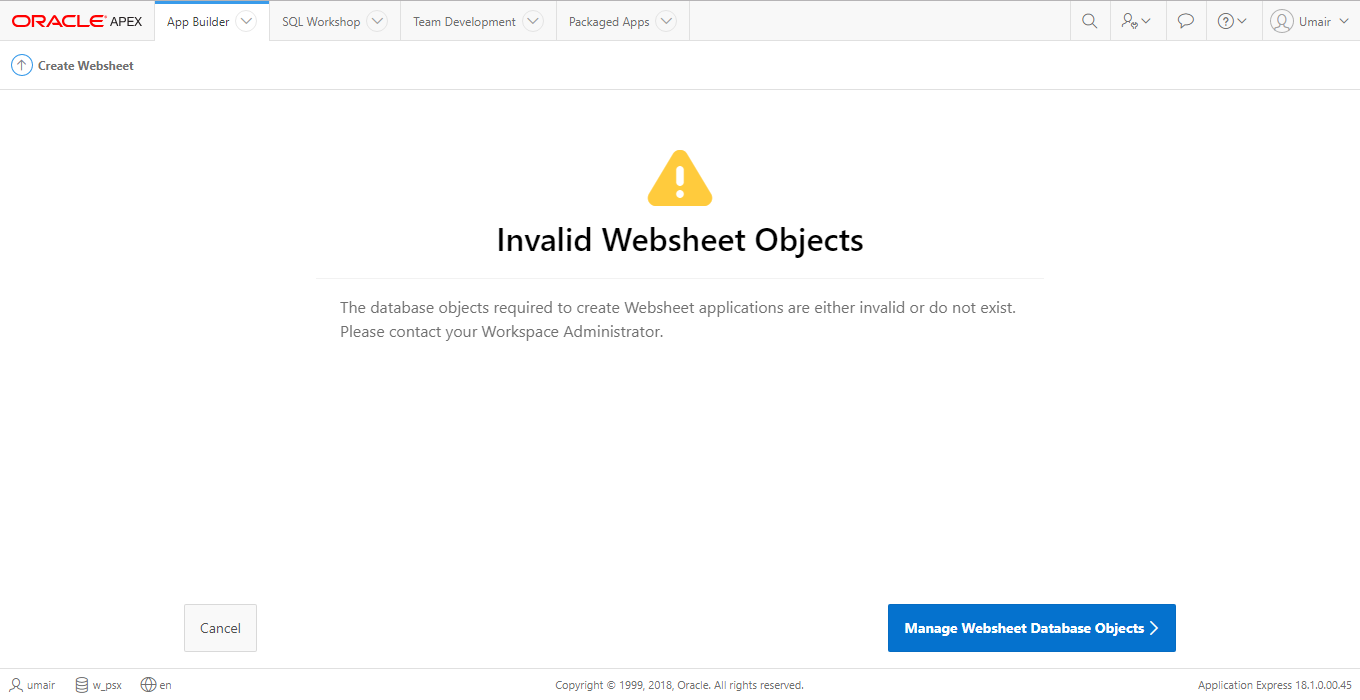Expand the Team Development dropdown arrow

coord(533,21)
